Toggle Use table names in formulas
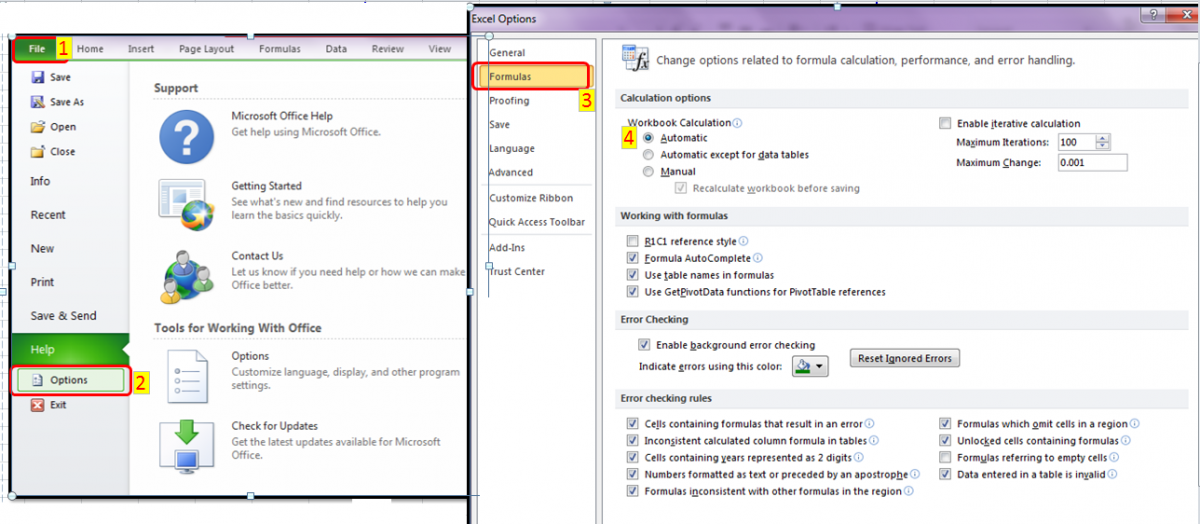This screenshot has width=1200, height=524. click(632, 275)
